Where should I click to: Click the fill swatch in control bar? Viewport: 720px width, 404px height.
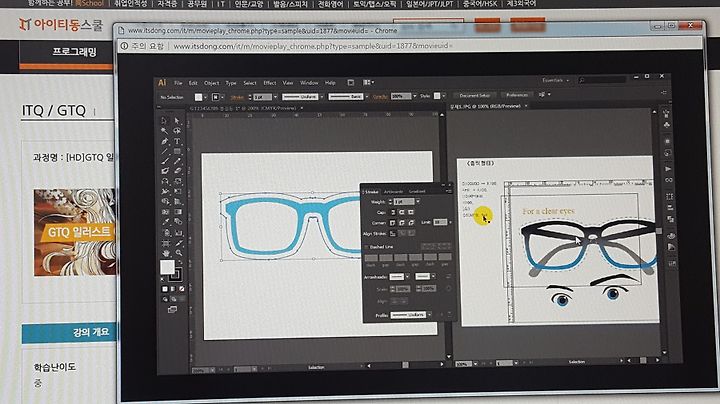pyautogui.click(x=198, y=97)
